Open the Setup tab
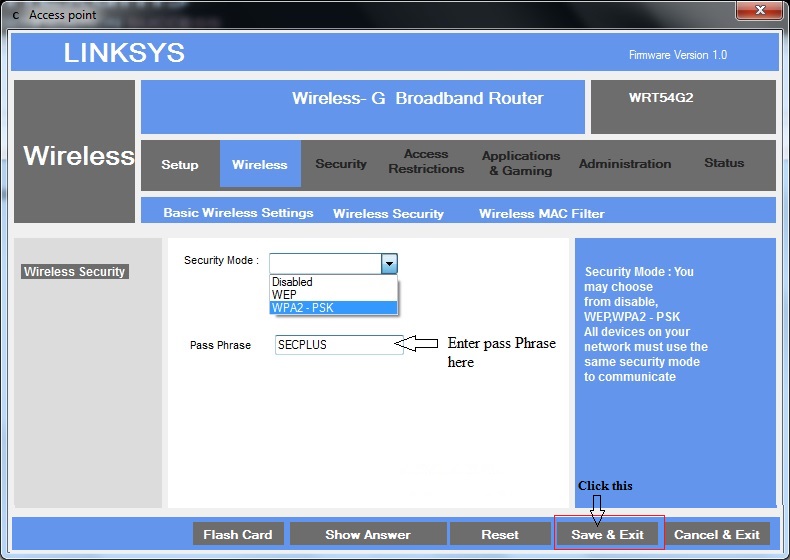This screenshot has height=560, width=790. 179,165
